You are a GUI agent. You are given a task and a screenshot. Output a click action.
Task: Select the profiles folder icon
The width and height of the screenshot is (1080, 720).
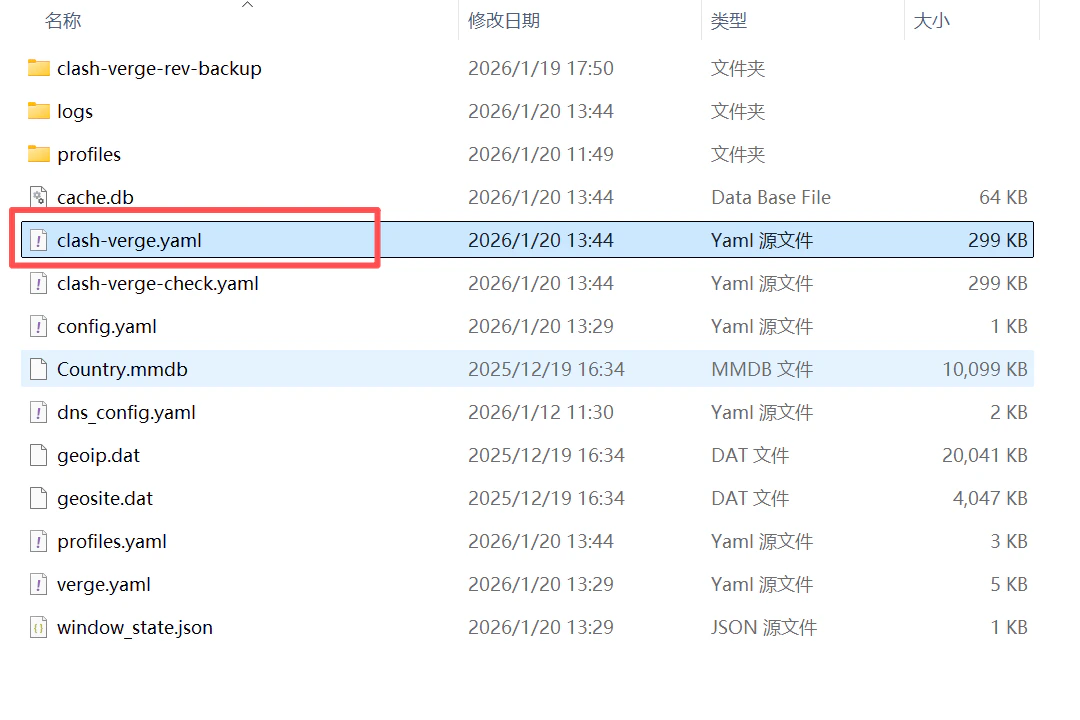[39, 154]
